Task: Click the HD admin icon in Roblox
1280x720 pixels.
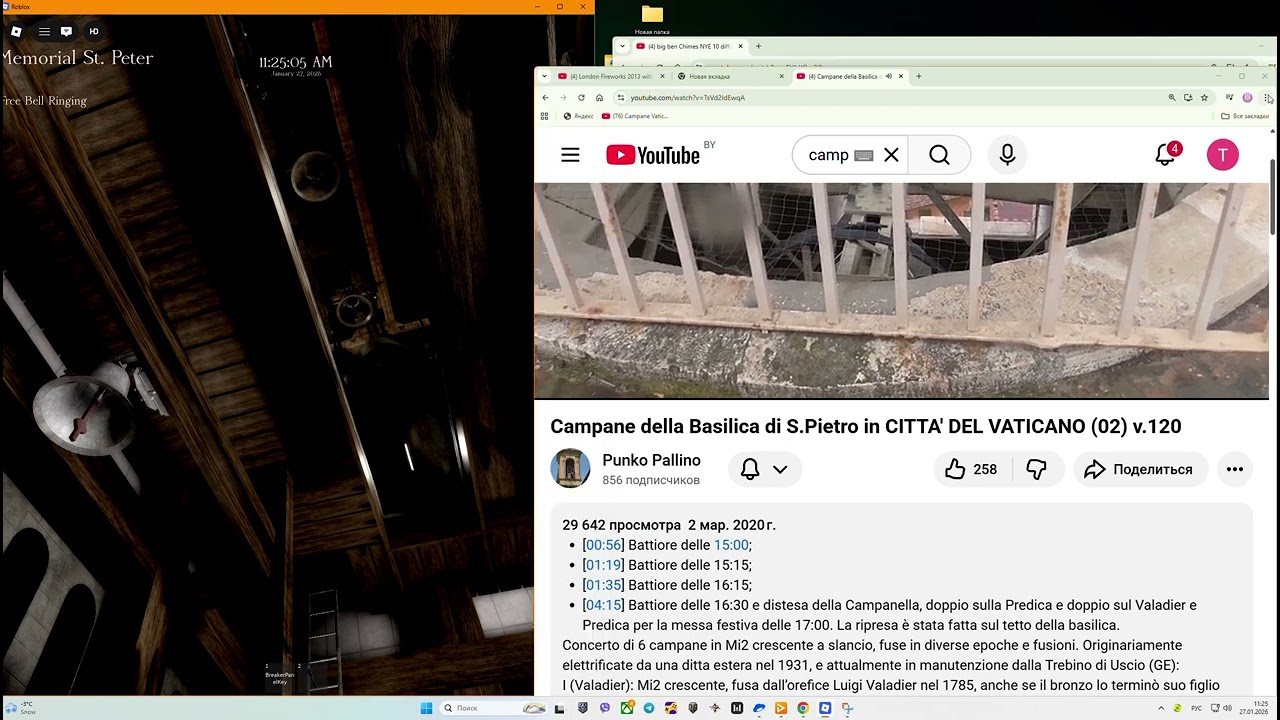Action: 94,32
